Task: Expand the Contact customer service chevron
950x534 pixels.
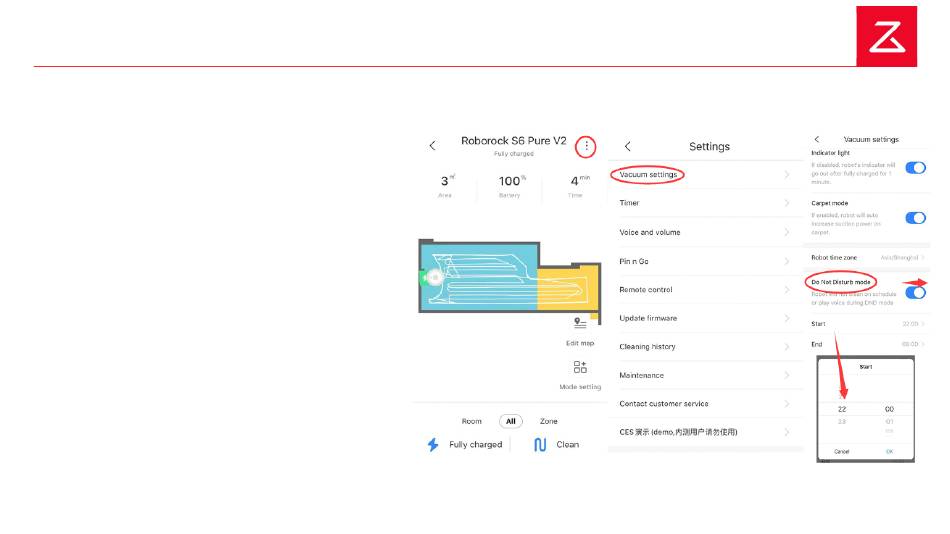Action: pos(787,404)
